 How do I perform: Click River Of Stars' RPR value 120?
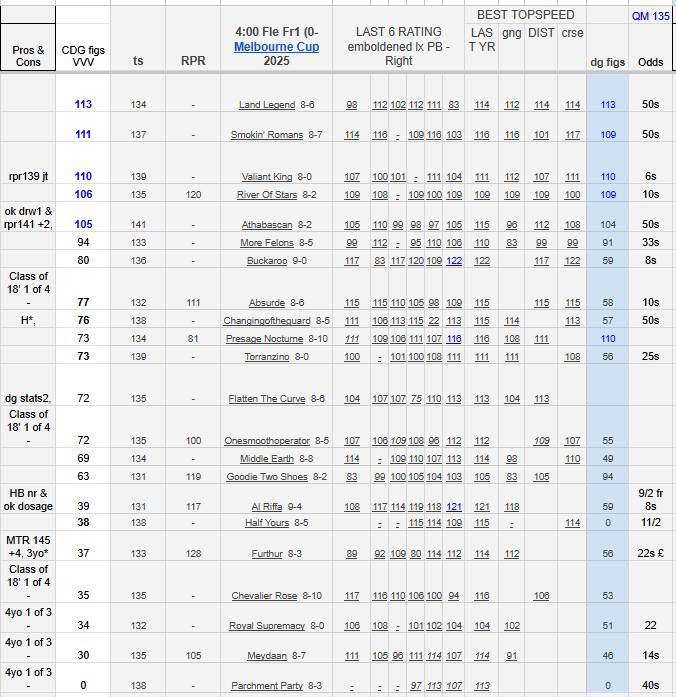click(193, 194)
